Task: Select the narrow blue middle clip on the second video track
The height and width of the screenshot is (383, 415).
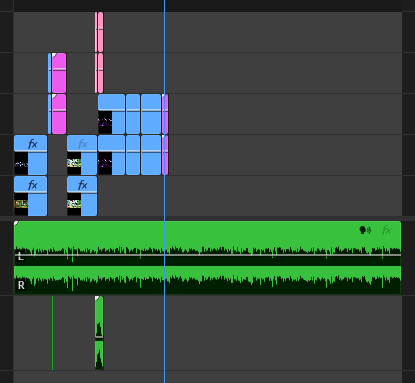Action: [133, 155]
